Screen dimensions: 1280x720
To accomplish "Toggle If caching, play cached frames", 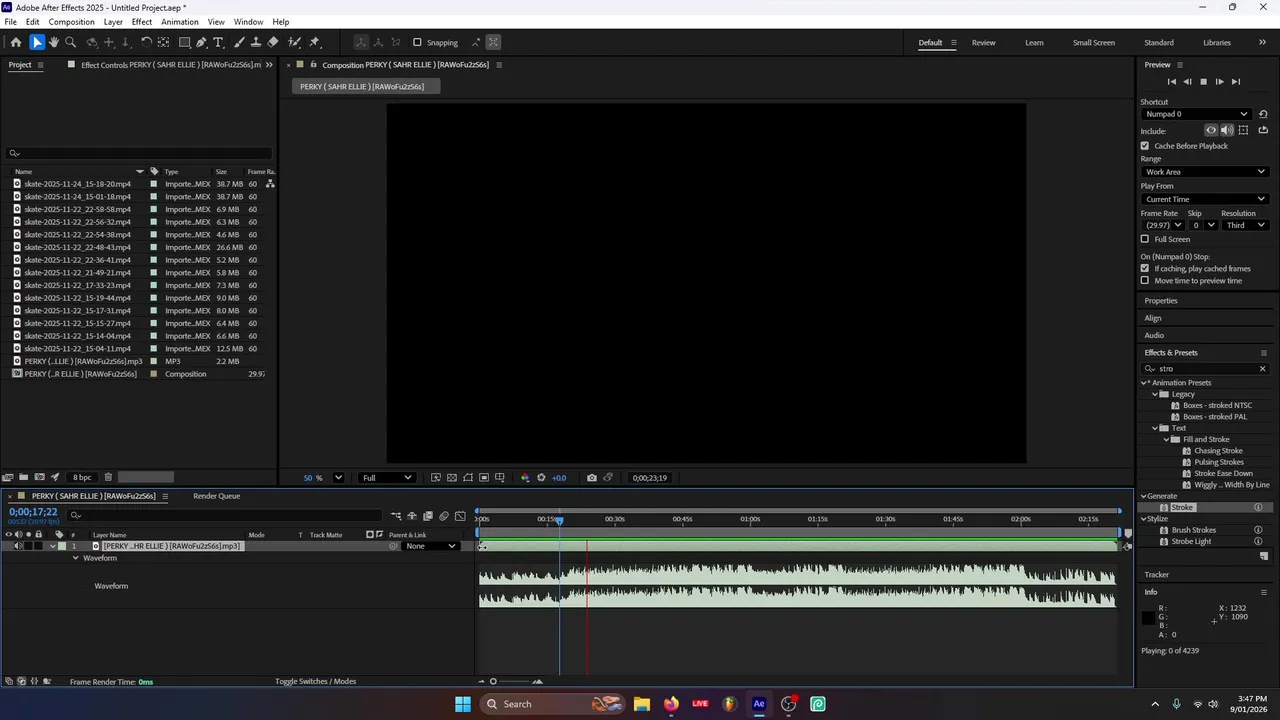I will (1145, 268).
